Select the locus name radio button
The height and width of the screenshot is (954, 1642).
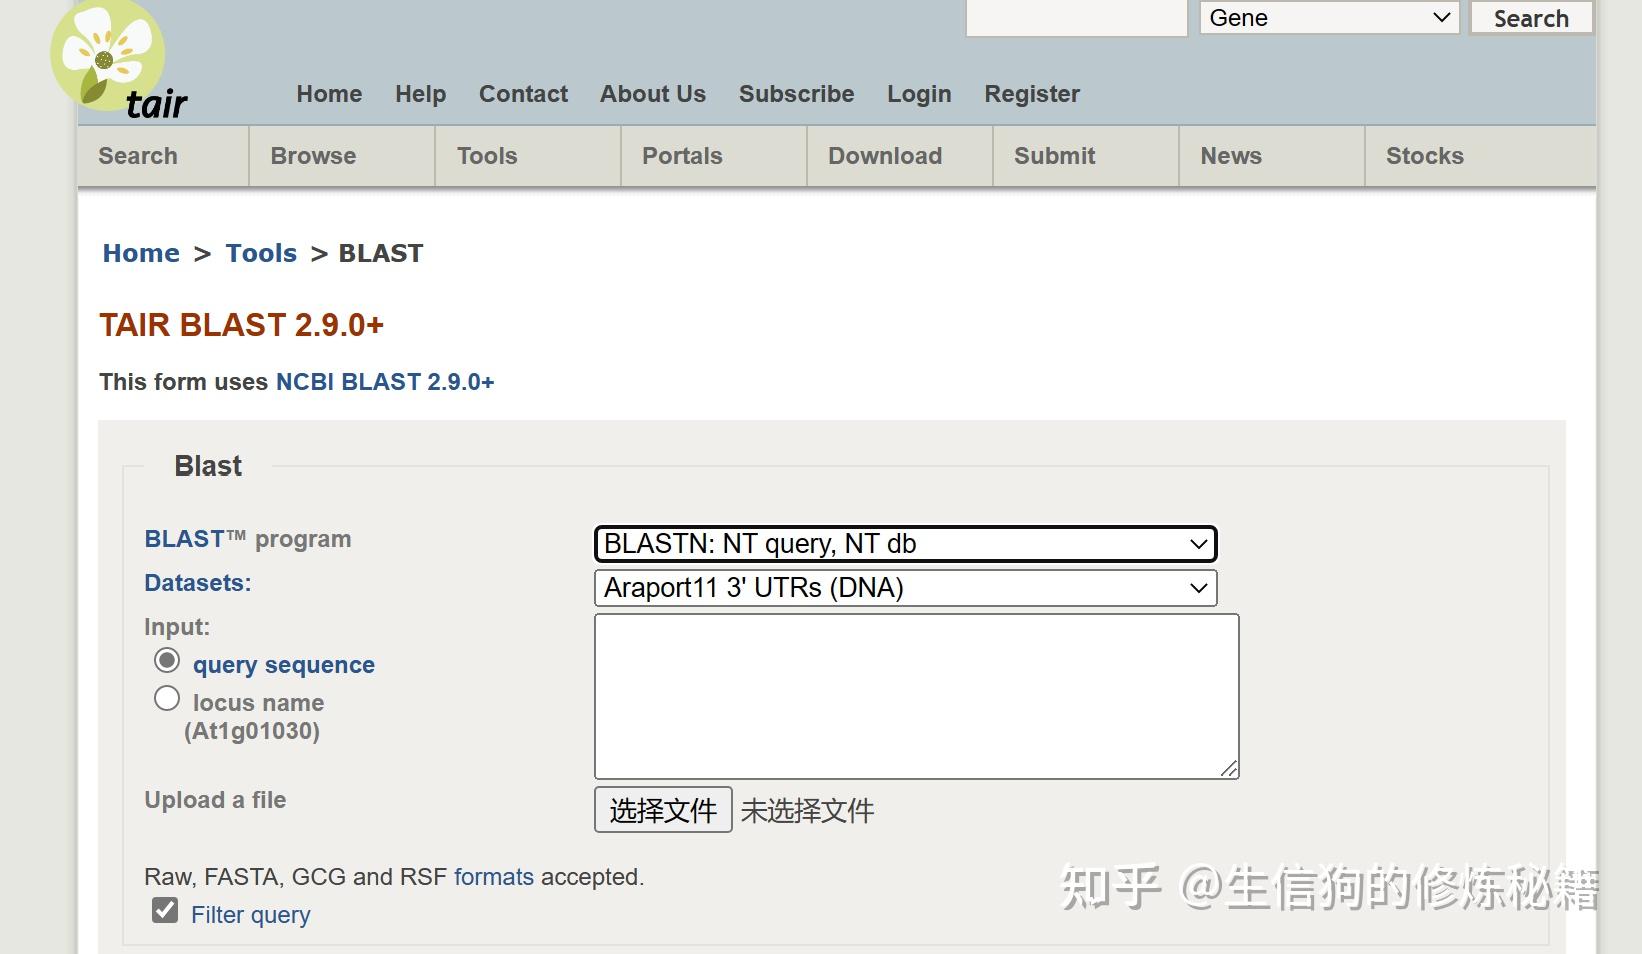pyautogui.click(x=167, y=699)
